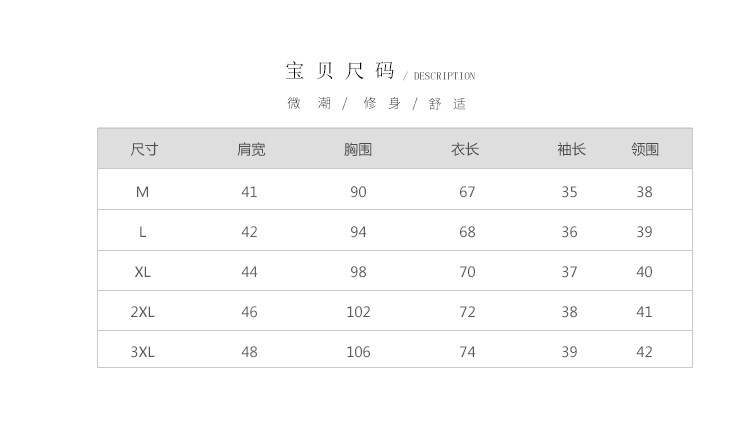The height and width of the screenshot is (430, 750).
Task: Select the 3XL size row label
Action: (x=142, y=352)
